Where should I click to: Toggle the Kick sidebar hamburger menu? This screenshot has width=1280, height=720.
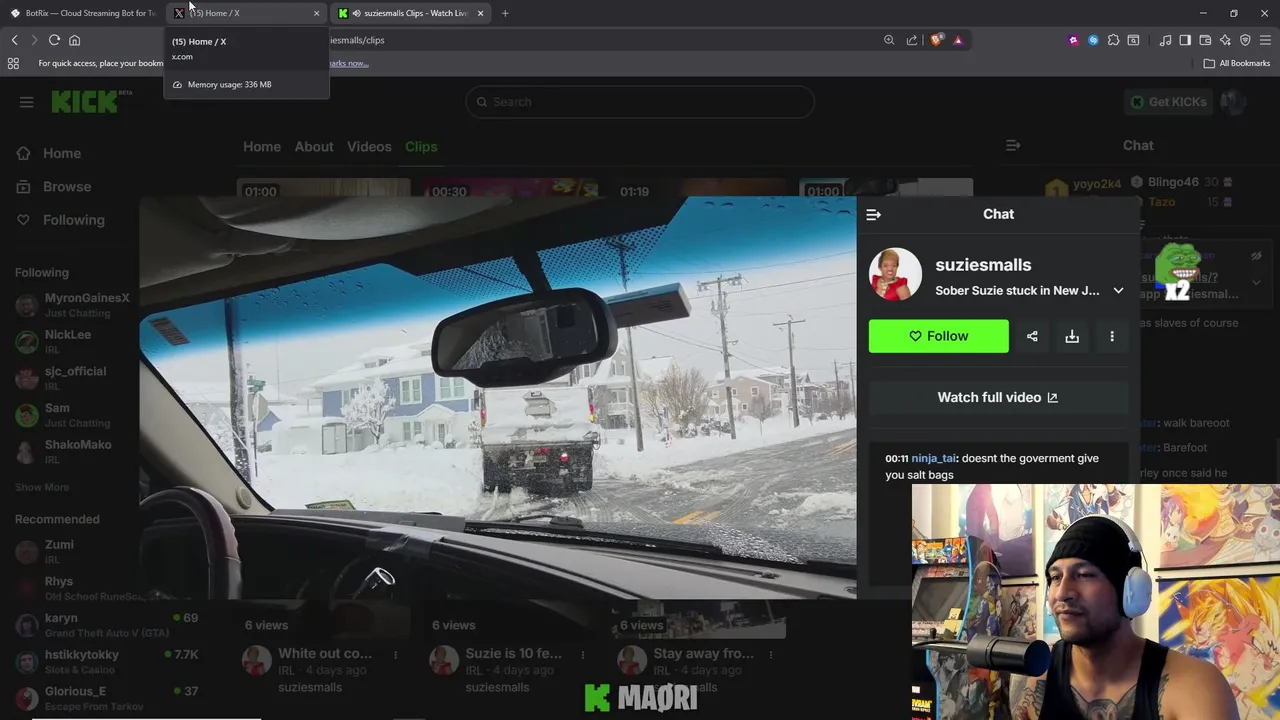(27, 102)
